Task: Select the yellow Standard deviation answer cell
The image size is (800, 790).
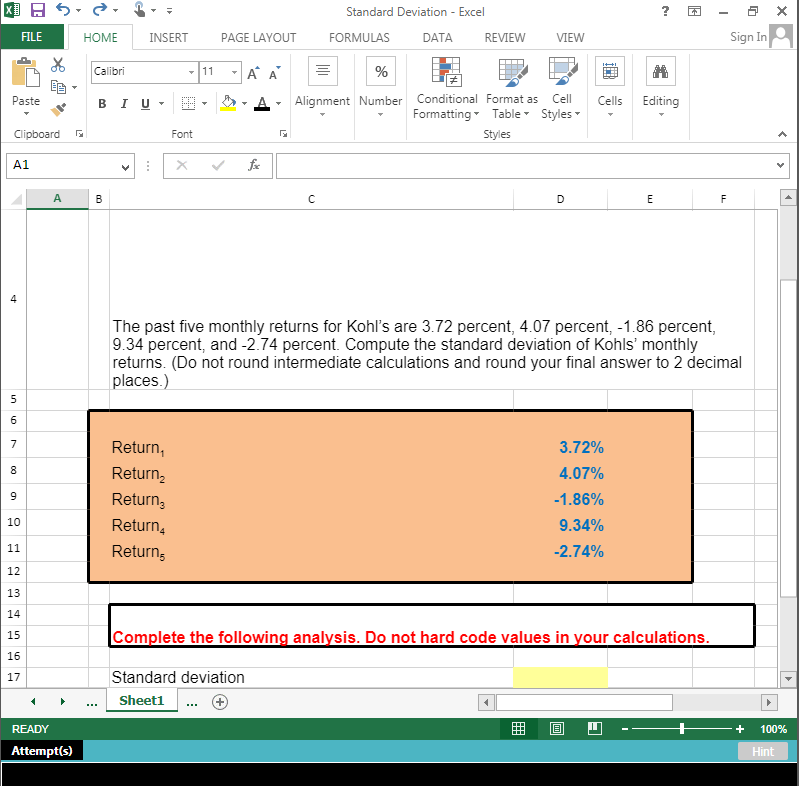Action: point(560,677)
